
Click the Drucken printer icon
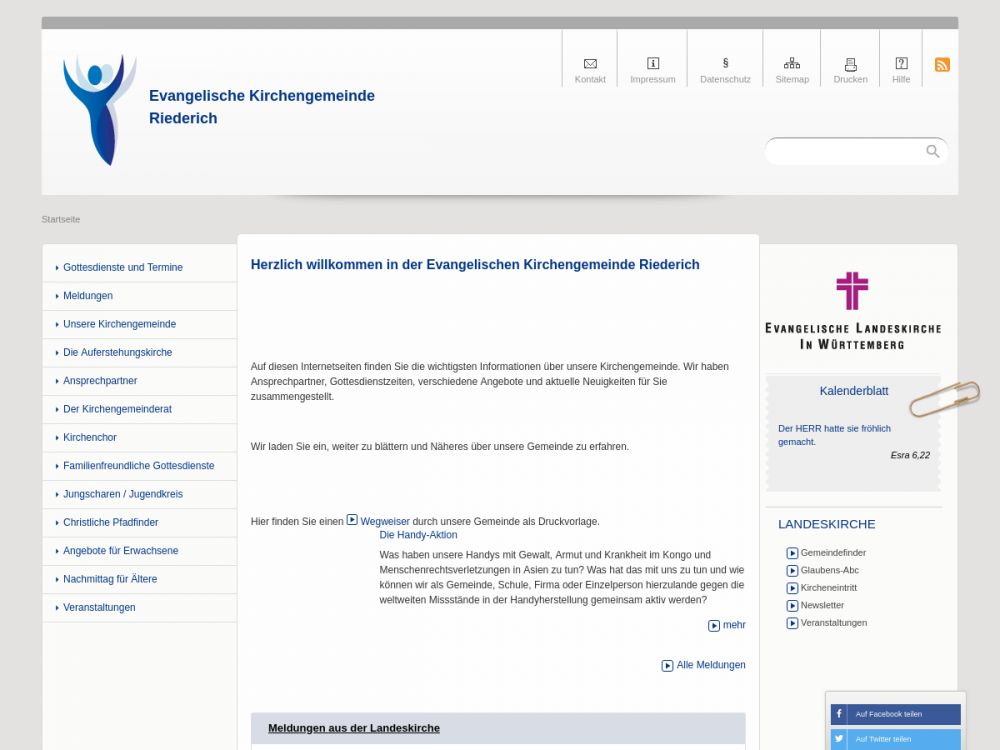[x=851, y=64]
